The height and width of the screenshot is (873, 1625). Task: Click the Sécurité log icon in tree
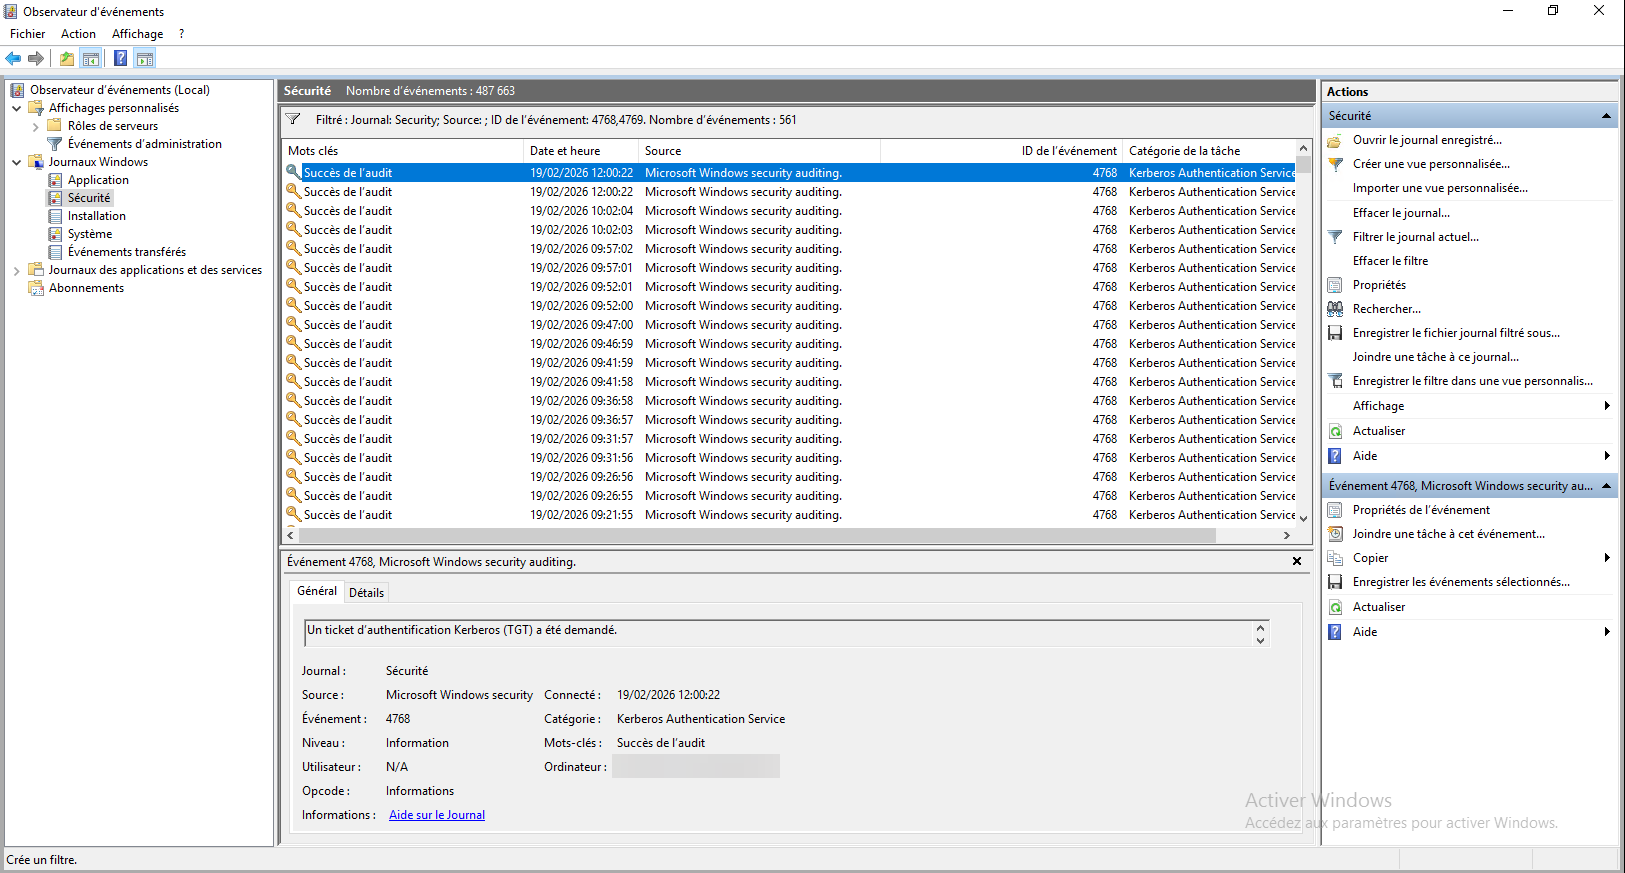pyautogui.click(x=55, y=198)
